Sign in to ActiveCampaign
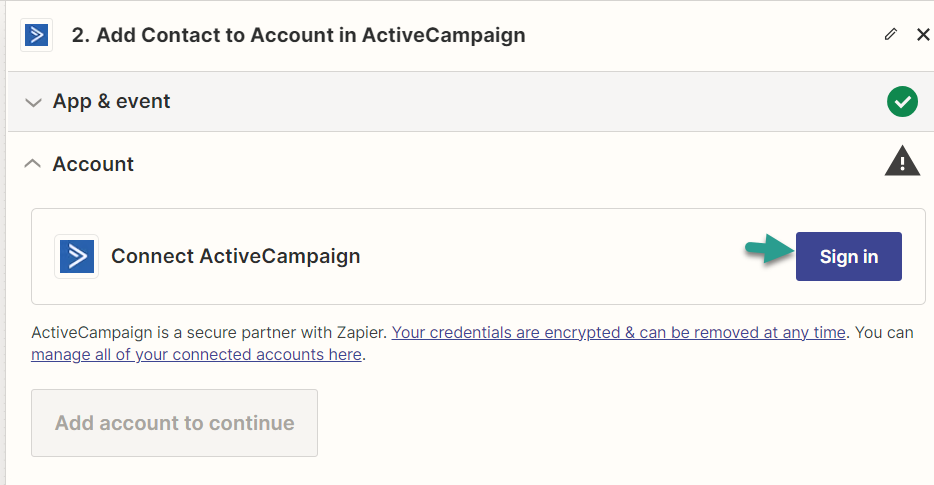This screenshot has height=485, width=934. pyautogui.click(x=848, y=256)
